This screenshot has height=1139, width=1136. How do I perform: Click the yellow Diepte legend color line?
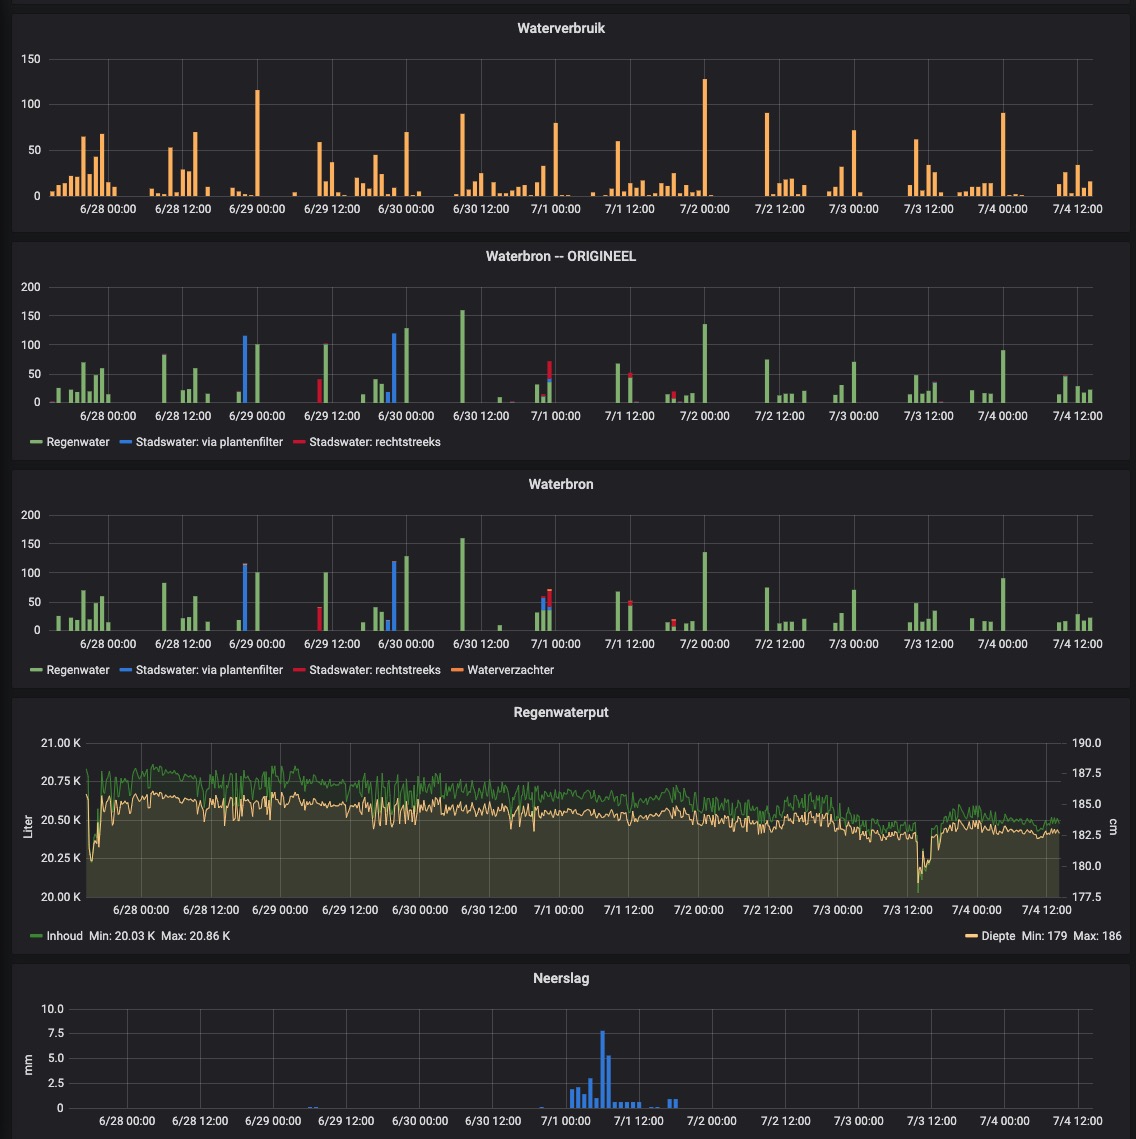[x=972, y=936]
